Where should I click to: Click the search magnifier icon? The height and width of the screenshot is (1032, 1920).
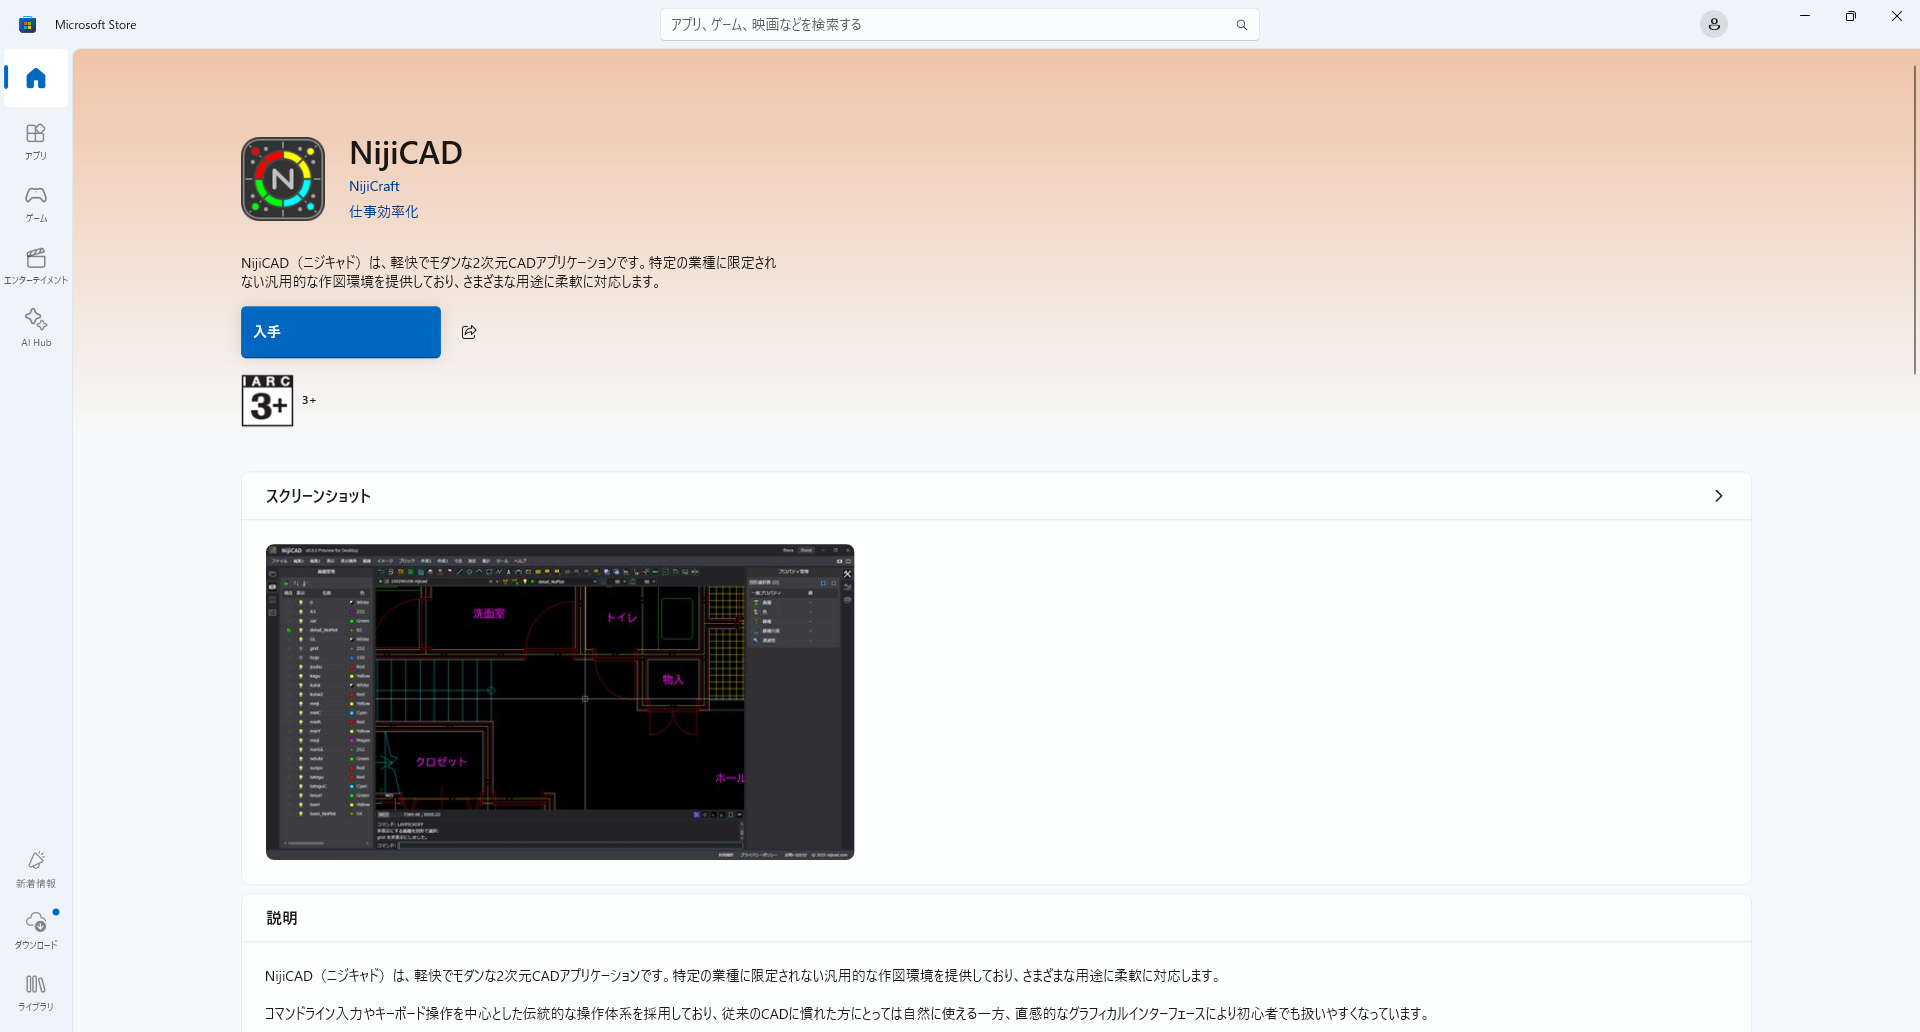(x=1241, y=25)
